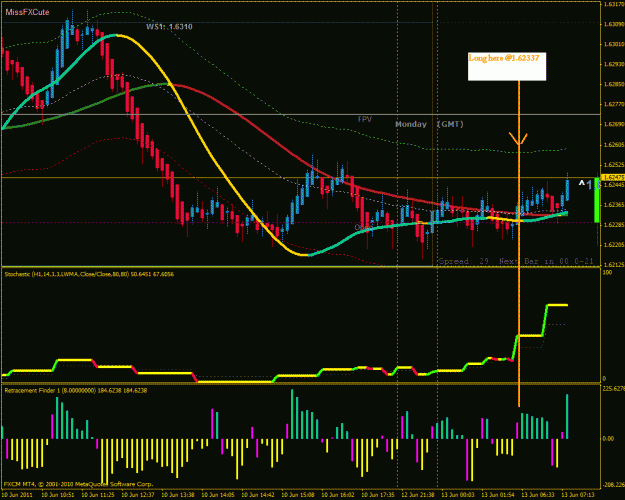
Task: Click the FXCM MT4 MetaQuotes copyright text
Action: coord(79,484)
